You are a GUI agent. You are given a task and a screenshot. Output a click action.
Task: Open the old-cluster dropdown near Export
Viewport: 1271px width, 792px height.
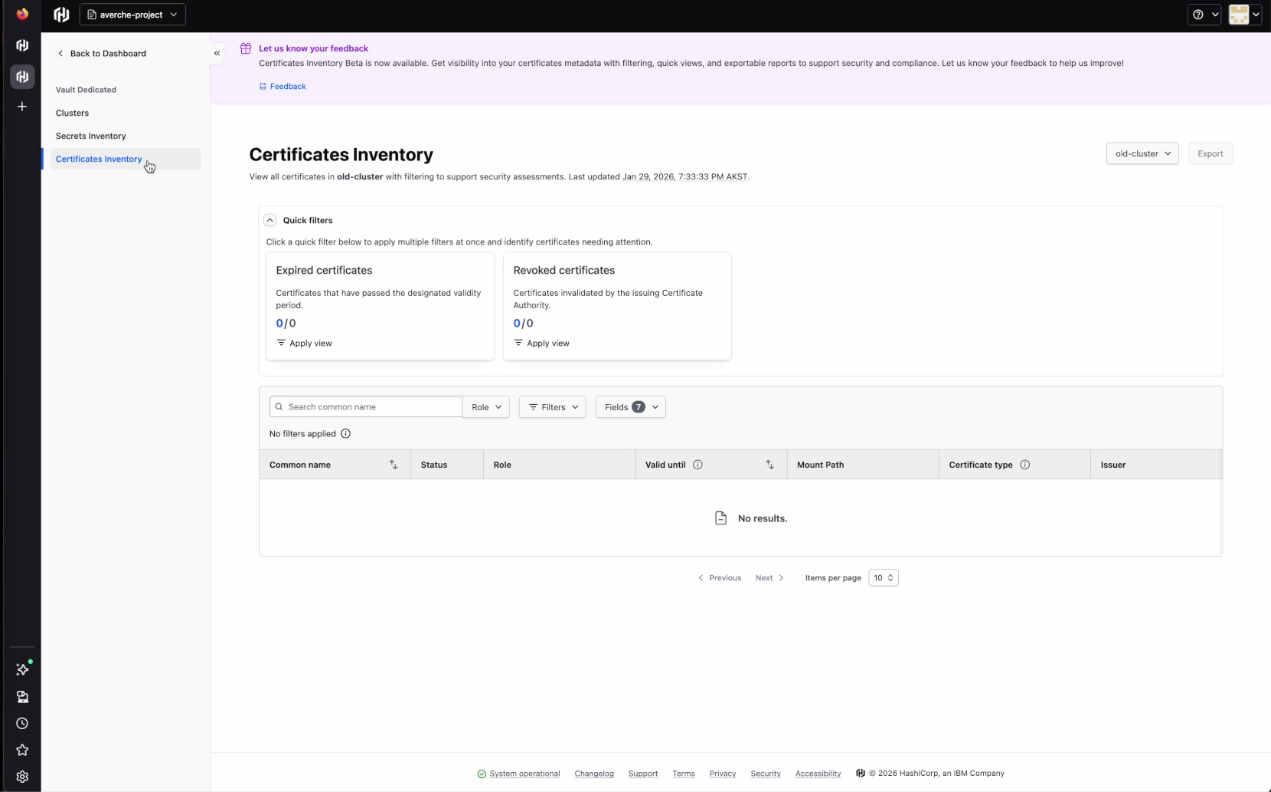pyautogui.click(x=1141, y=153)
